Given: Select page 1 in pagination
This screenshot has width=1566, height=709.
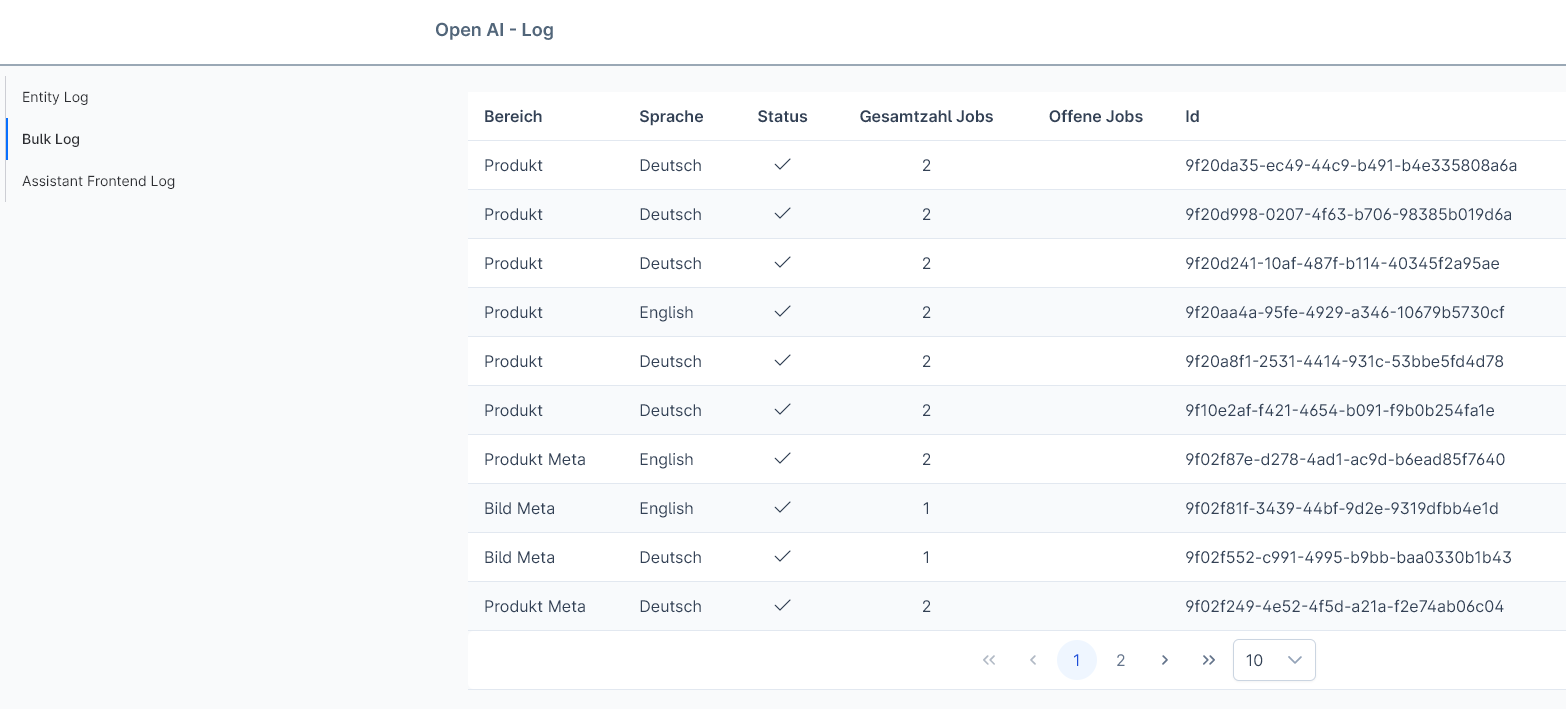Looking at the screenshot, I should (x=1077, y=660).
